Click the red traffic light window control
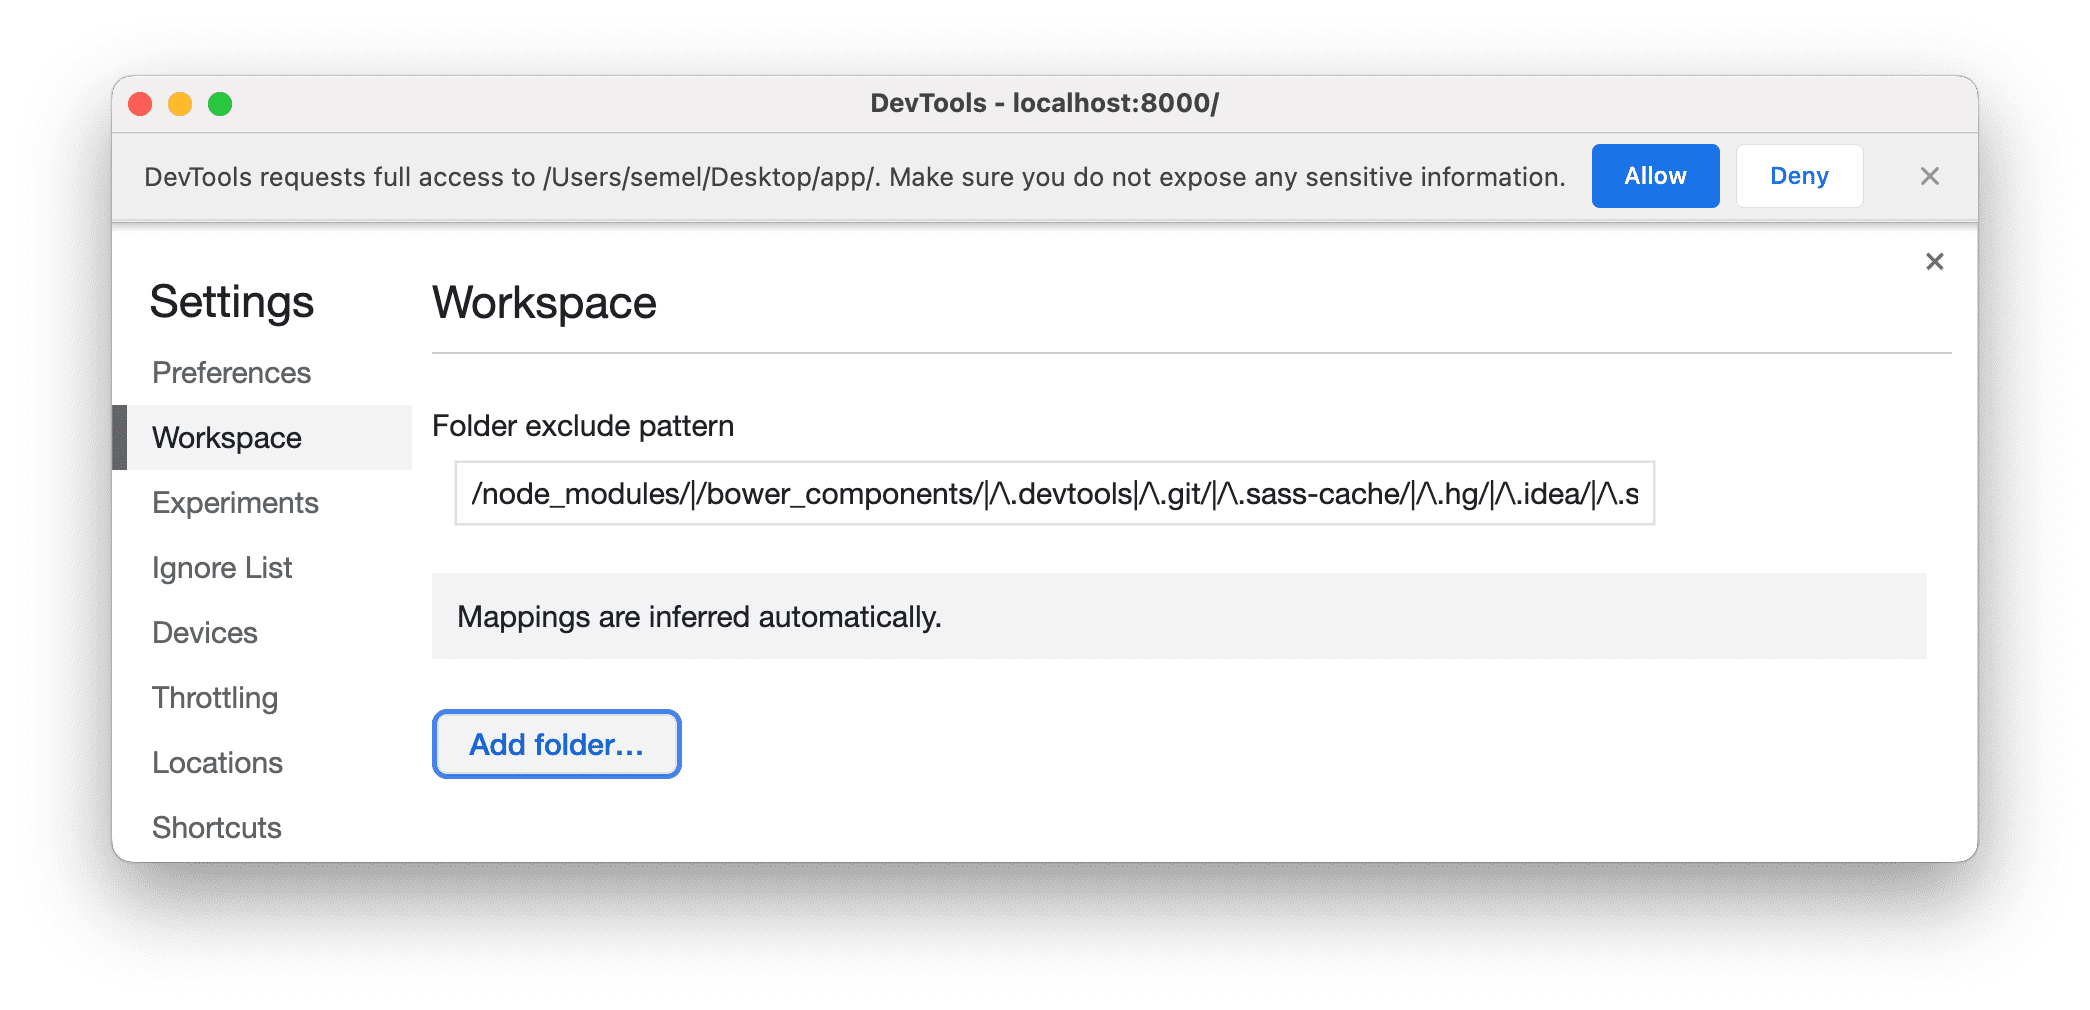The height and width of the screenshot is (1010, 2090). (141, 103)
